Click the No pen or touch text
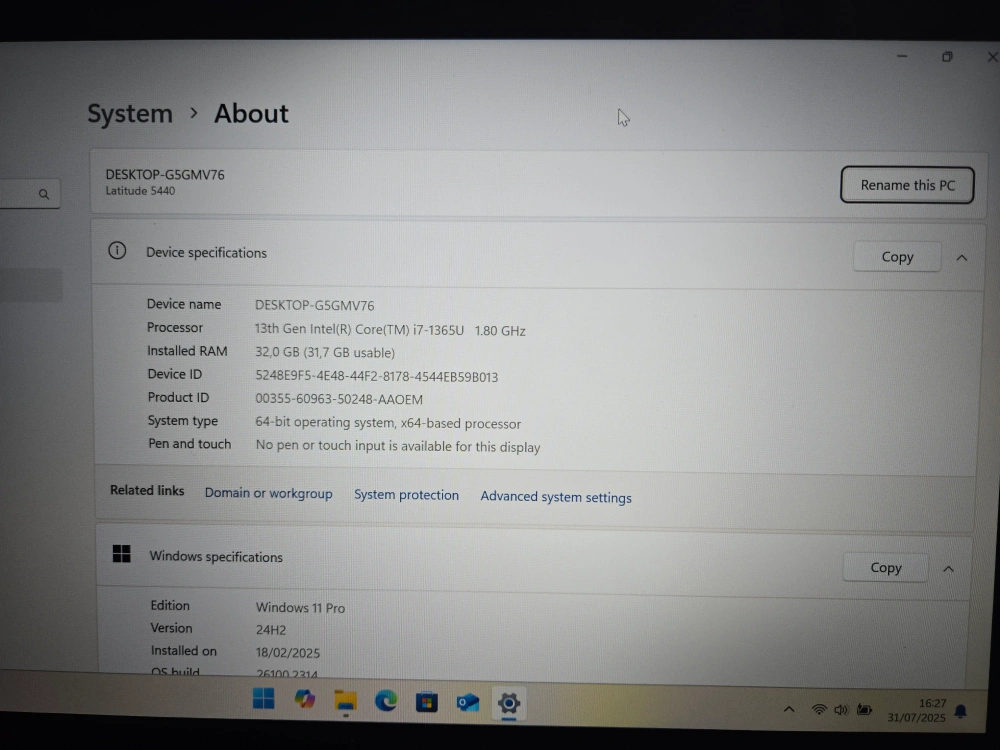Screen dimensions: 1000x750 click(398, 446)
